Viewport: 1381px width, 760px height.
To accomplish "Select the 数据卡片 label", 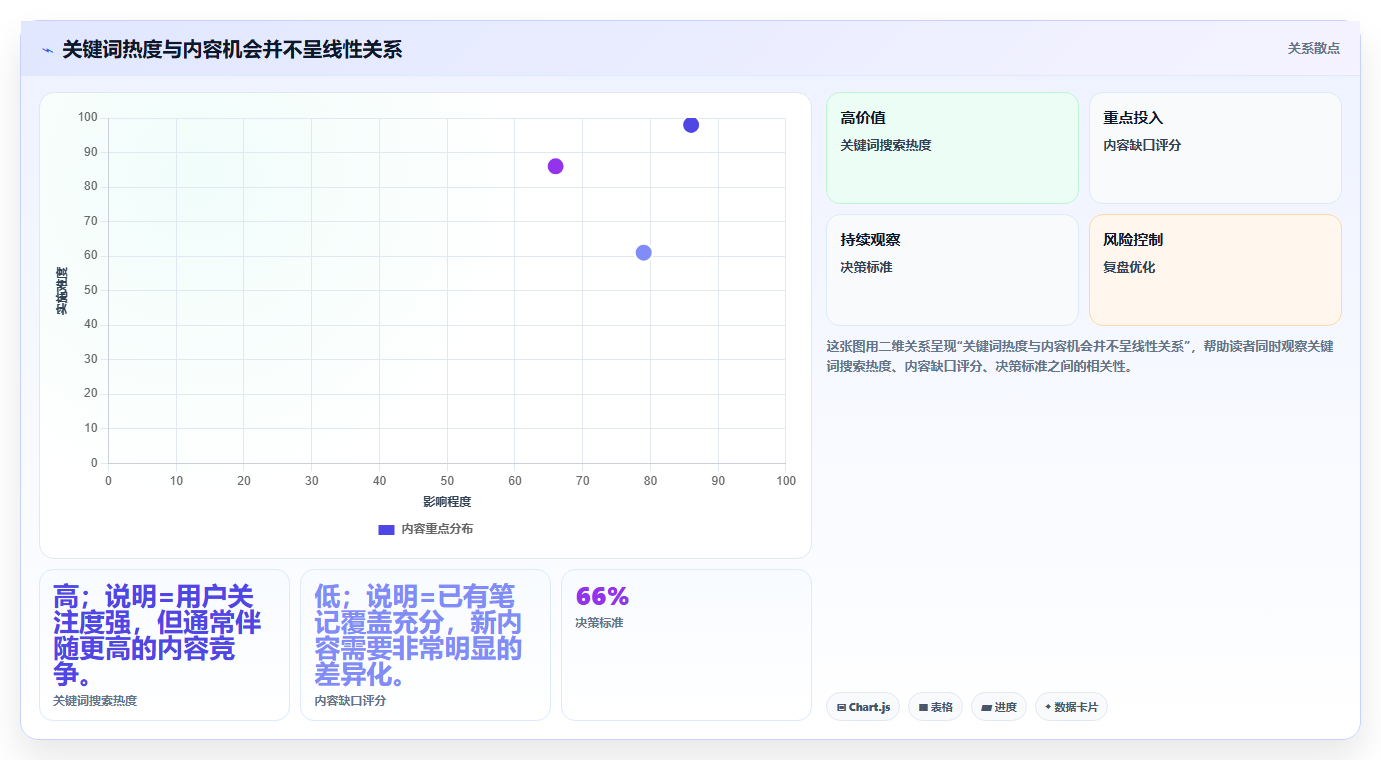I will [x=1076, y=708].
